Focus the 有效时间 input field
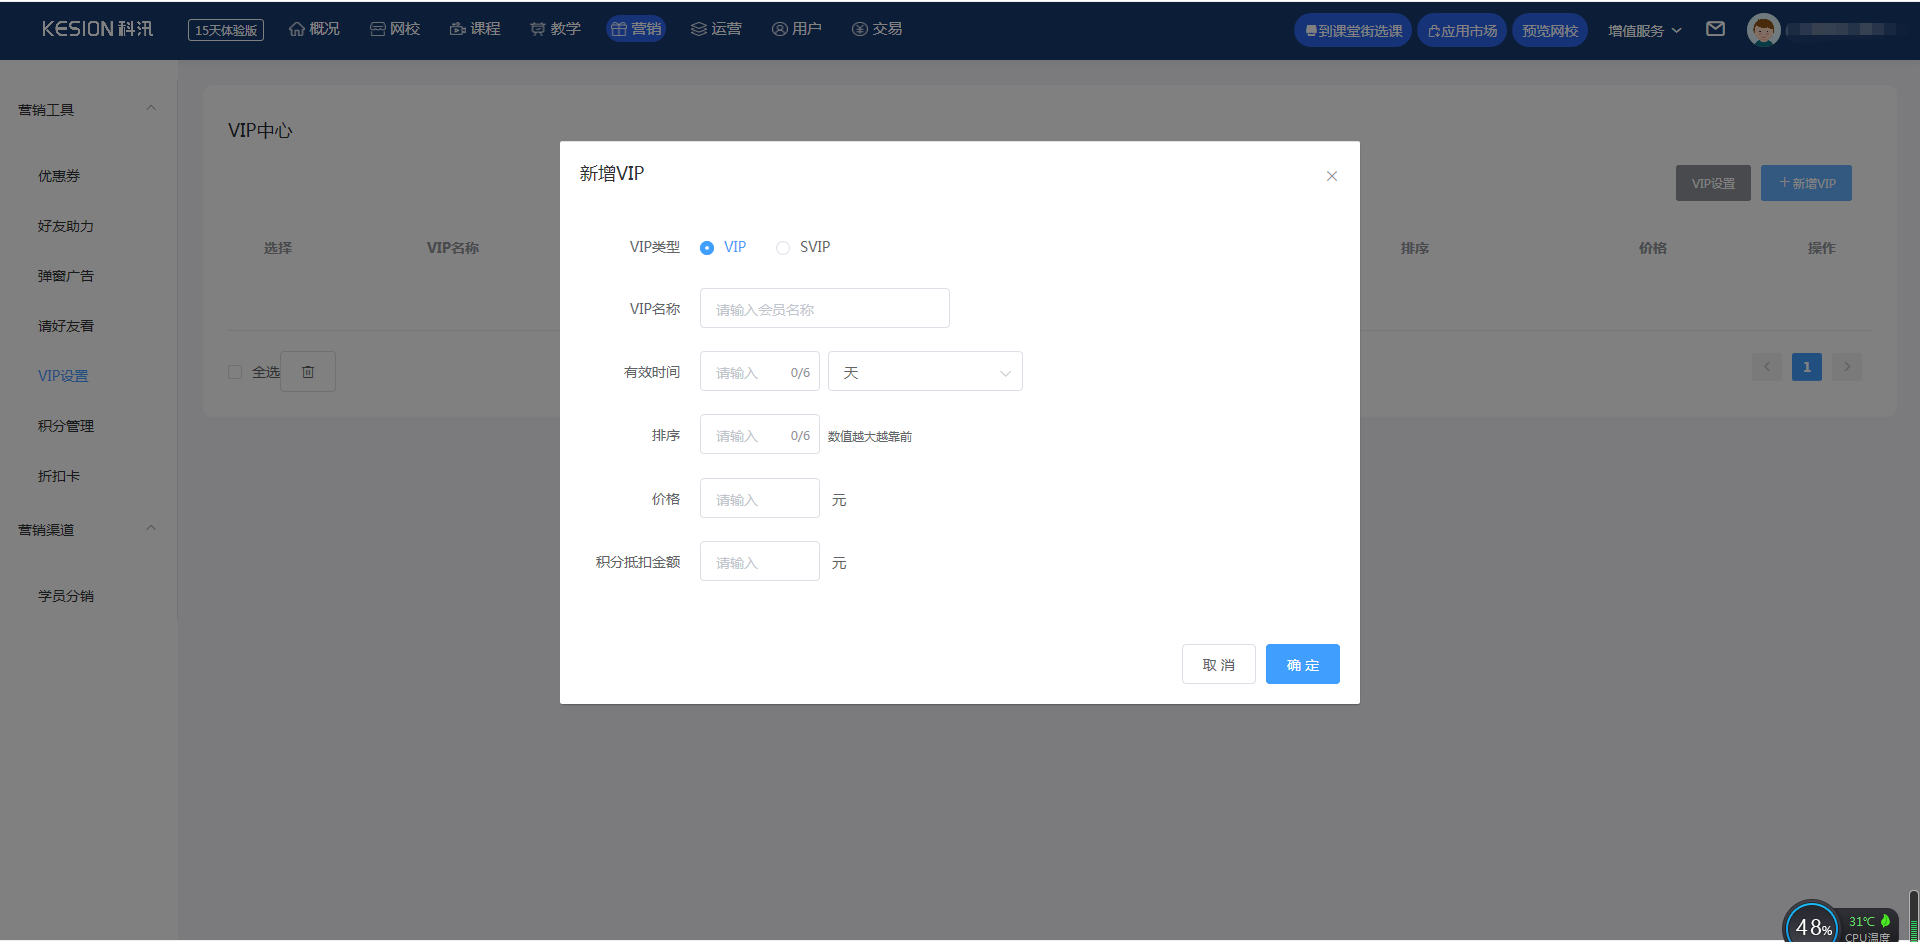 760,372
